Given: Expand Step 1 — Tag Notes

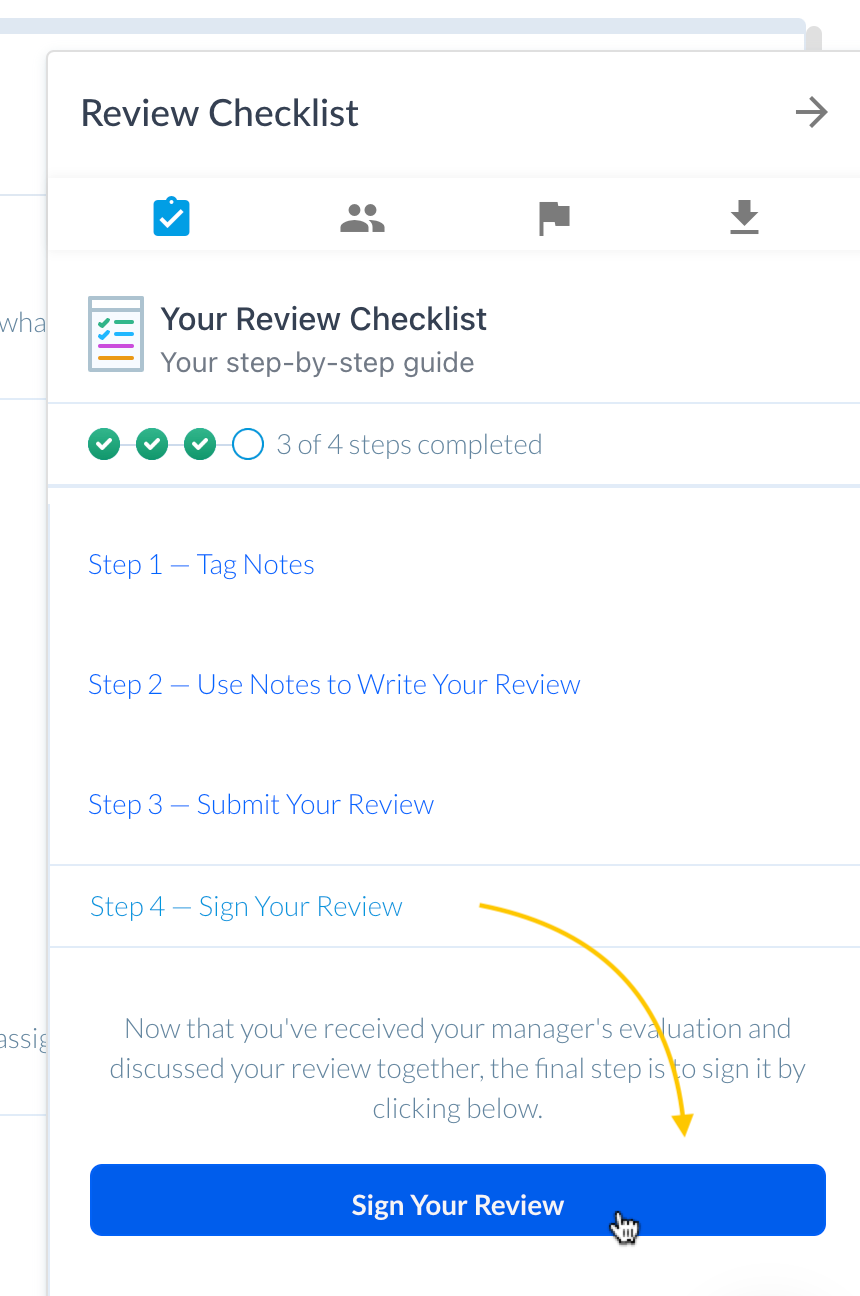Looking at the screenshot, I should click(201, 565).
